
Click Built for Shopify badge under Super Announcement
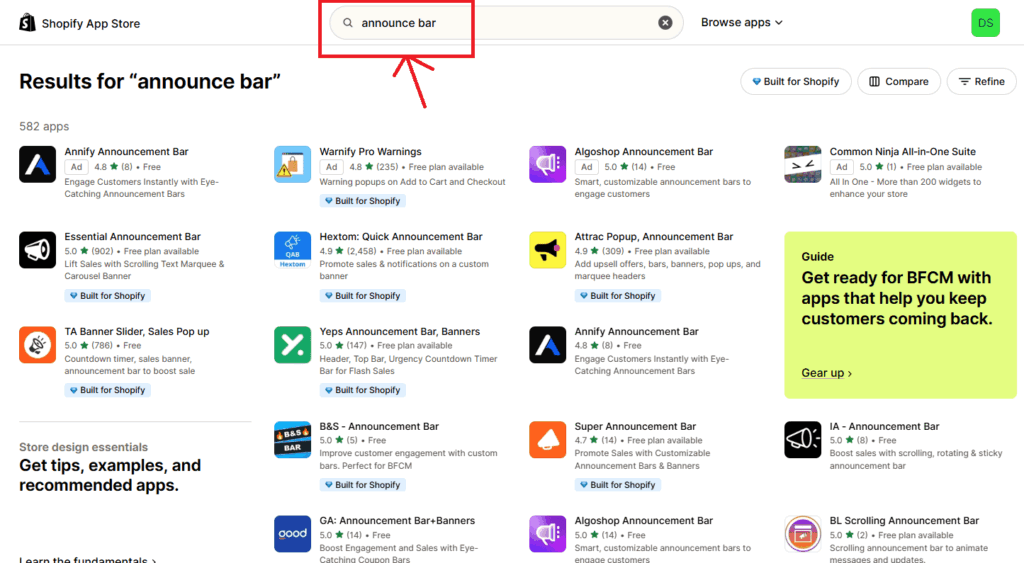[x=618, y=485]
